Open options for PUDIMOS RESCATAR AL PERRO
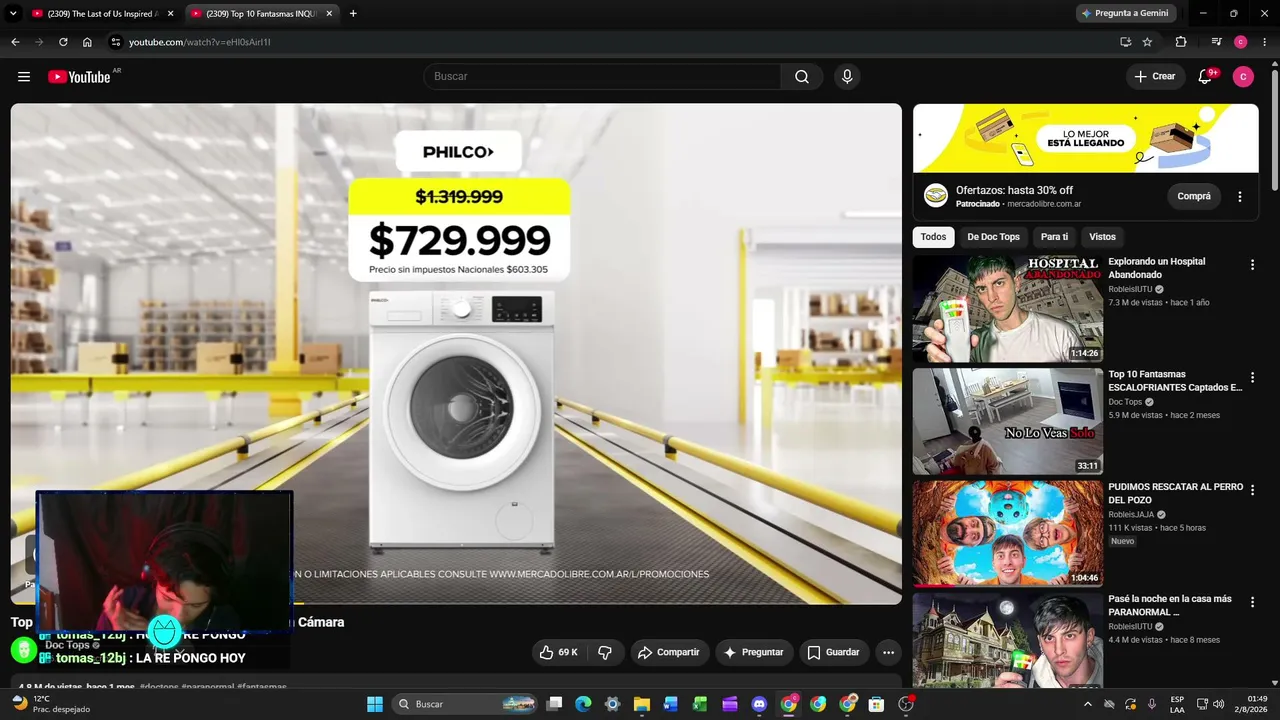The height and width of the screenshot is (720, 1280). [x=1252, y=490]
